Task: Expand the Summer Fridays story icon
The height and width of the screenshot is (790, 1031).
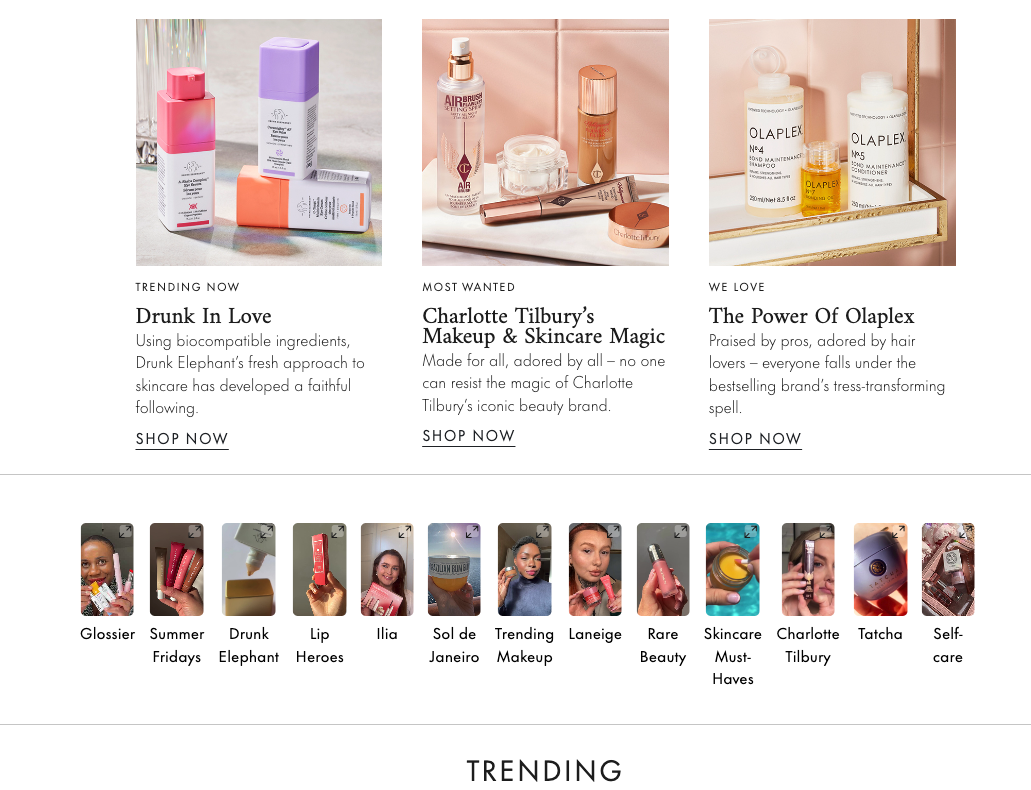Action: click(195, 532)
